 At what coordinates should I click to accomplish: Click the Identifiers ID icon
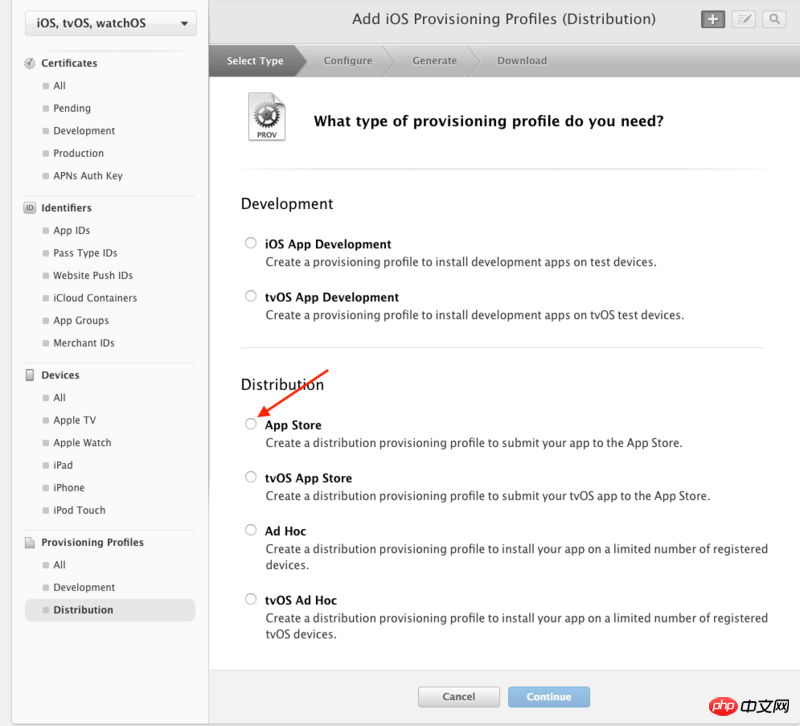30,208
